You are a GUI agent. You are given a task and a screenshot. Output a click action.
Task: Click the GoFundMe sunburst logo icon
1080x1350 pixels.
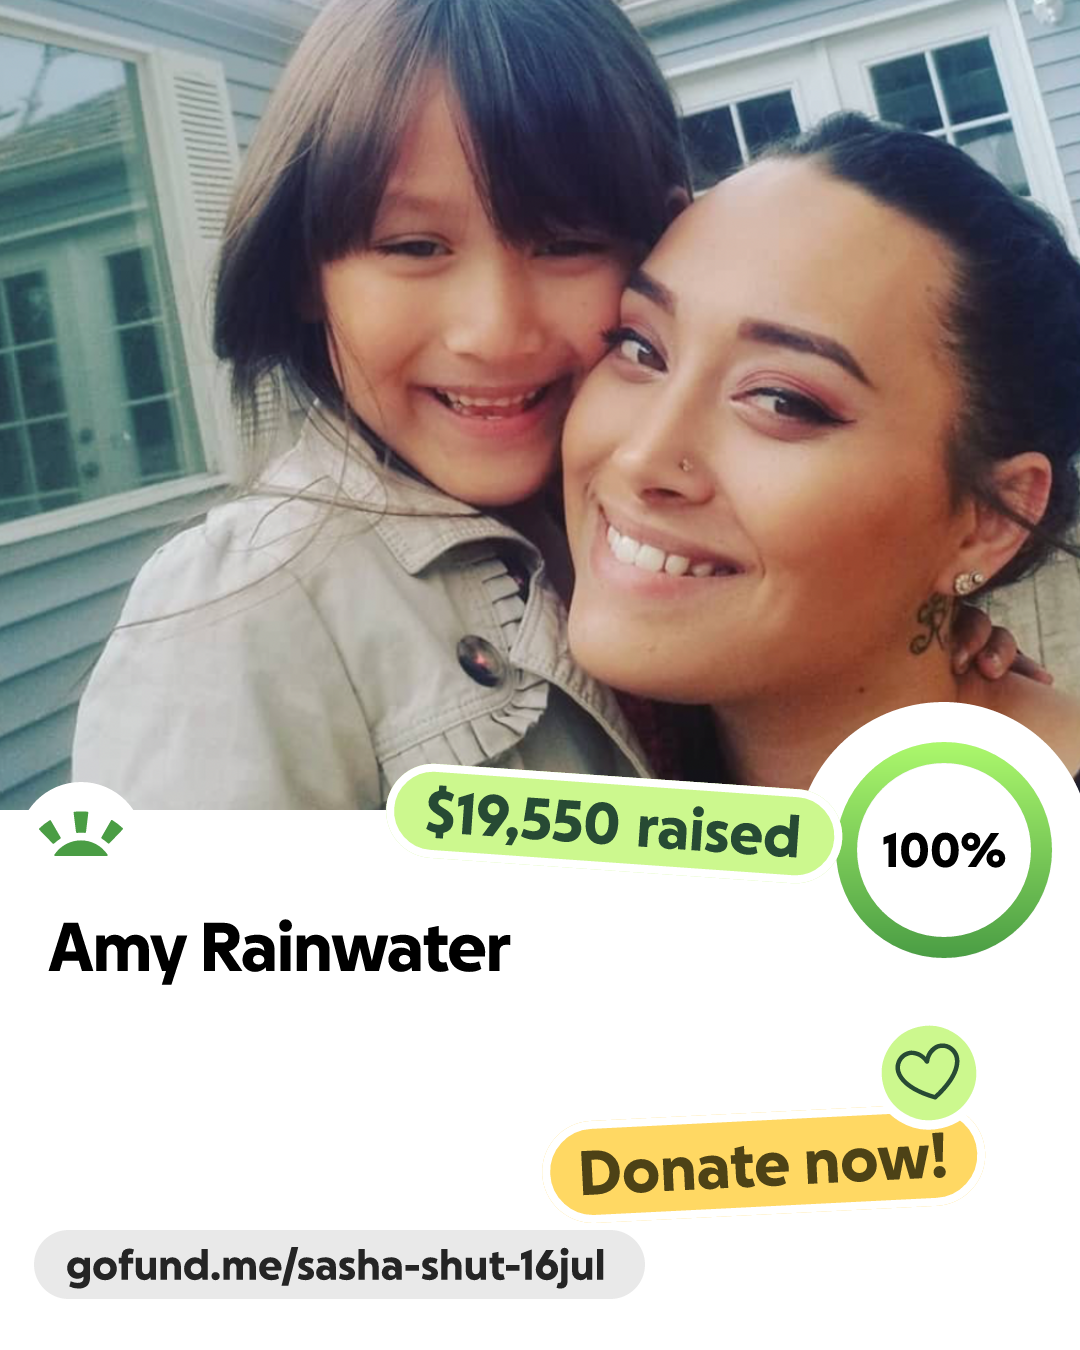(x=81, y=834)
